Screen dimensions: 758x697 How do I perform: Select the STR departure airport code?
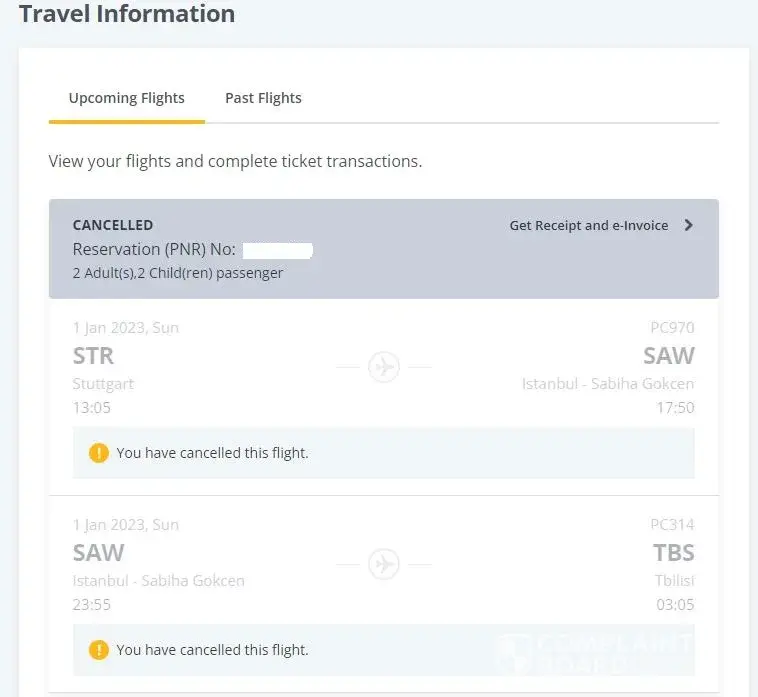94,356
